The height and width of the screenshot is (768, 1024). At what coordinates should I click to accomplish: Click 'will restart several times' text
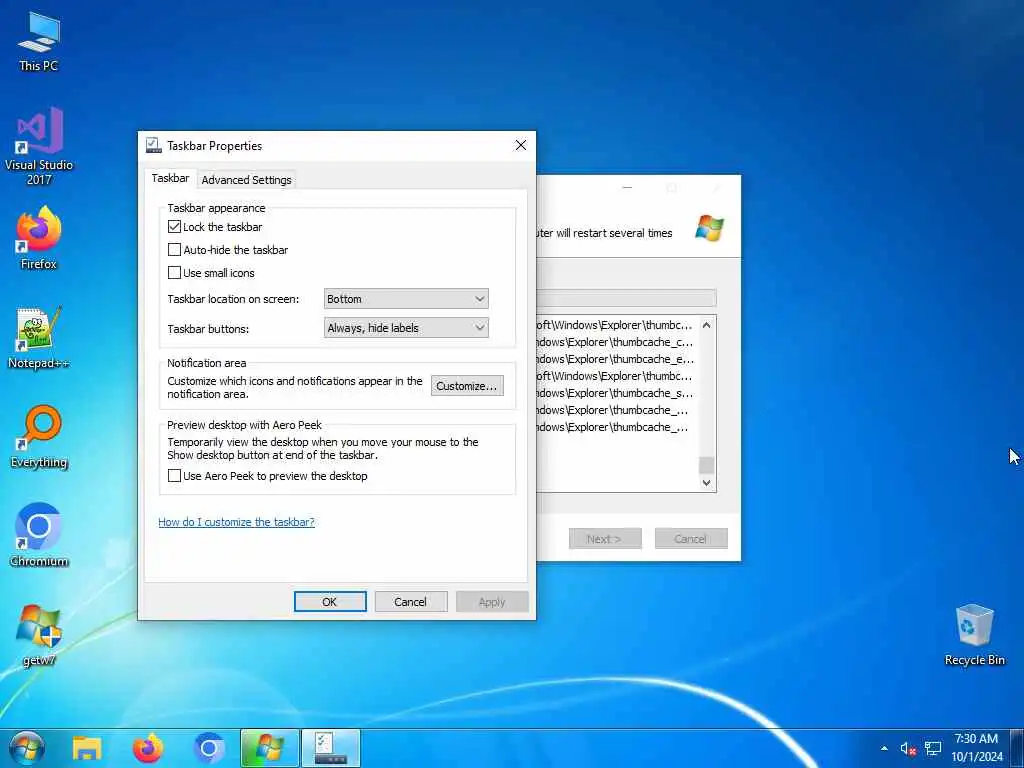coord(614,233)
